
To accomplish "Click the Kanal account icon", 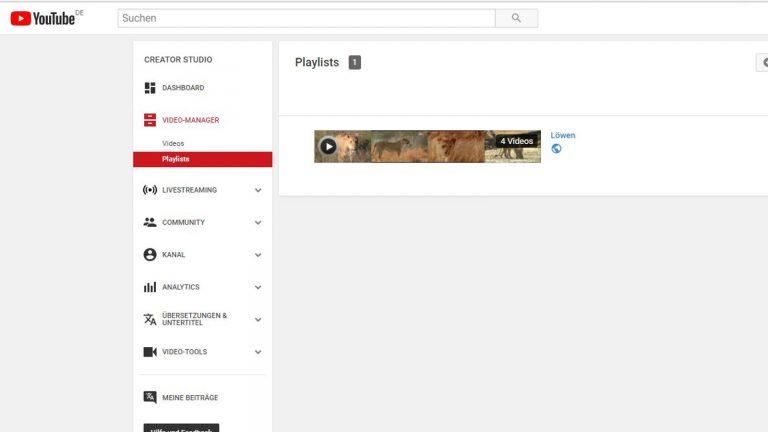I will [150, 255].
